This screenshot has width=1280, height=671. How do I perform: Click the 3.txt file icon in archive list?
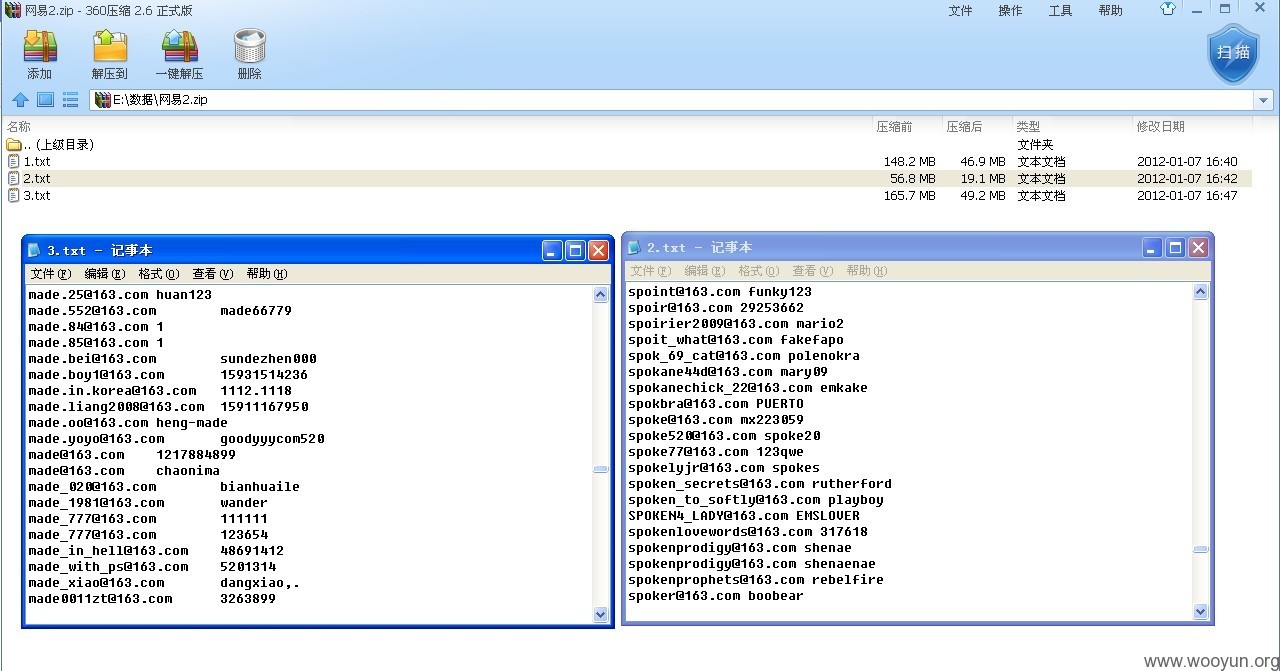click(14, 195)
